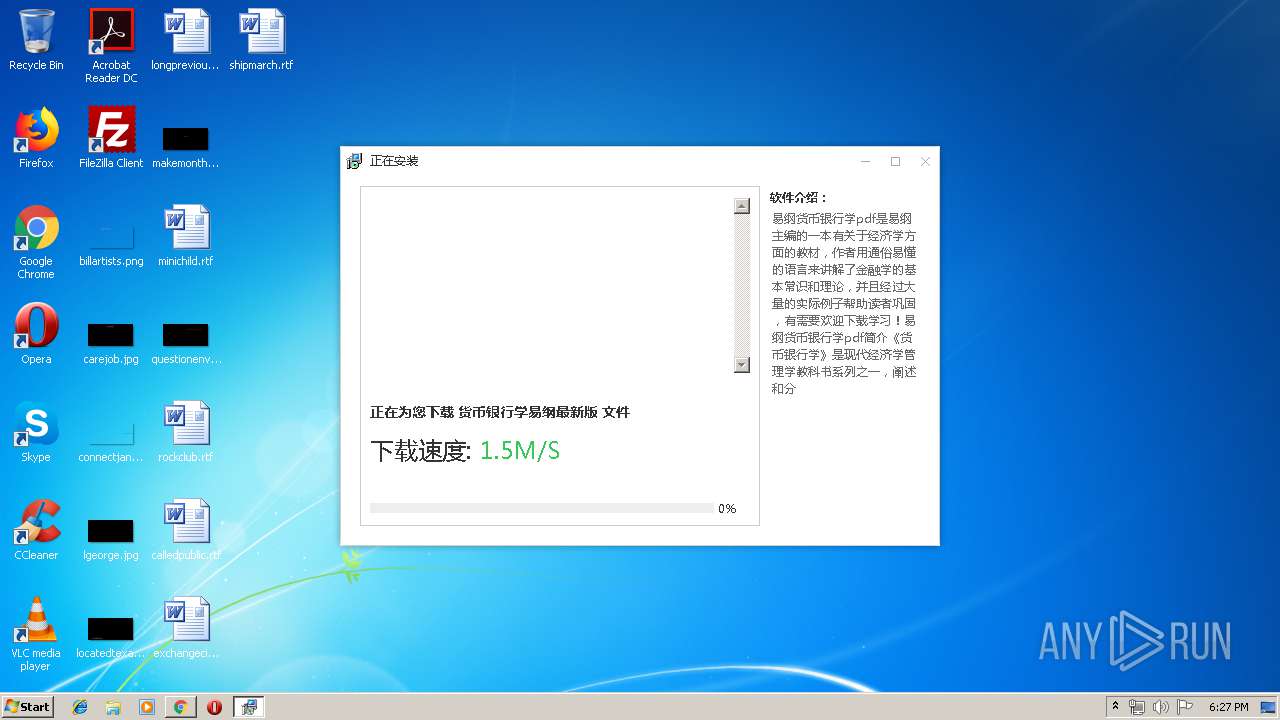The width and height of the screenshot is (1280, 720).
Task: Click 正在为您下载 货币银行学易纲最新版 文件 label
Action: (x=500, y=412)
